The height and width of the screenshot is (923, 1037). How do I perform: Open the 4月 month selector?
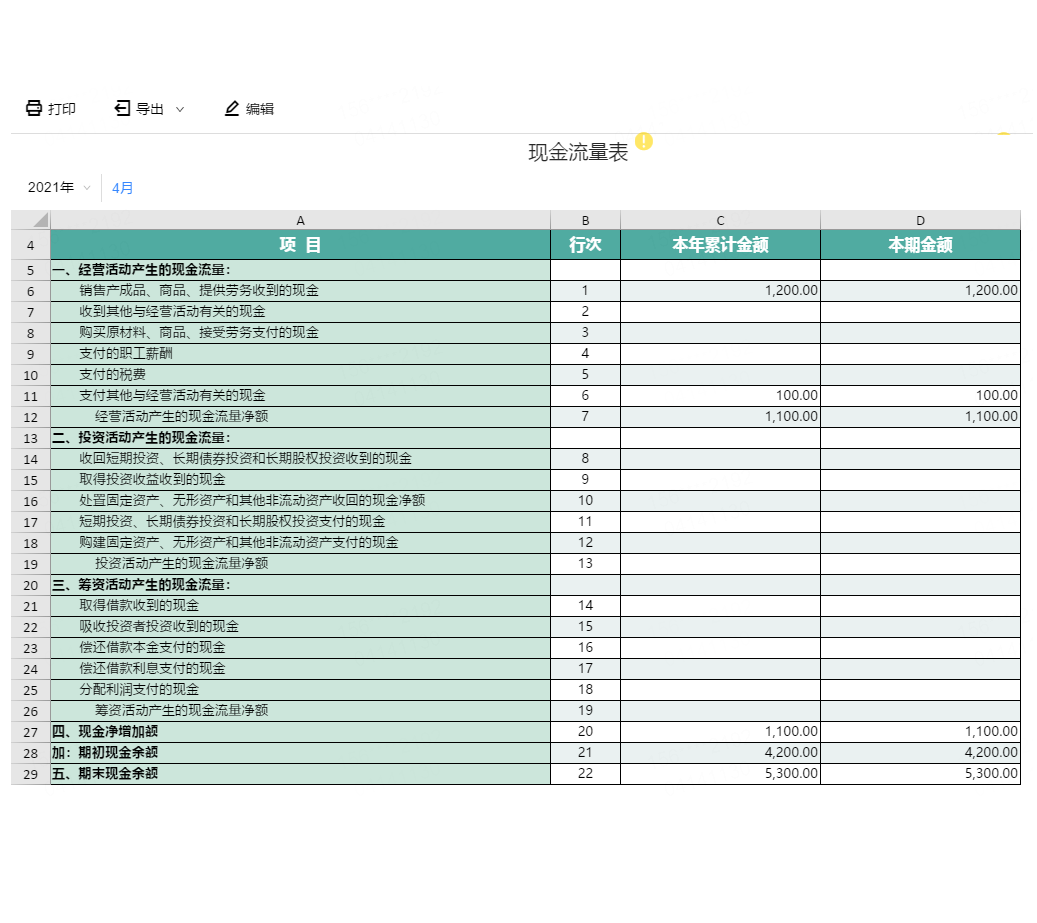click(122, 188)
